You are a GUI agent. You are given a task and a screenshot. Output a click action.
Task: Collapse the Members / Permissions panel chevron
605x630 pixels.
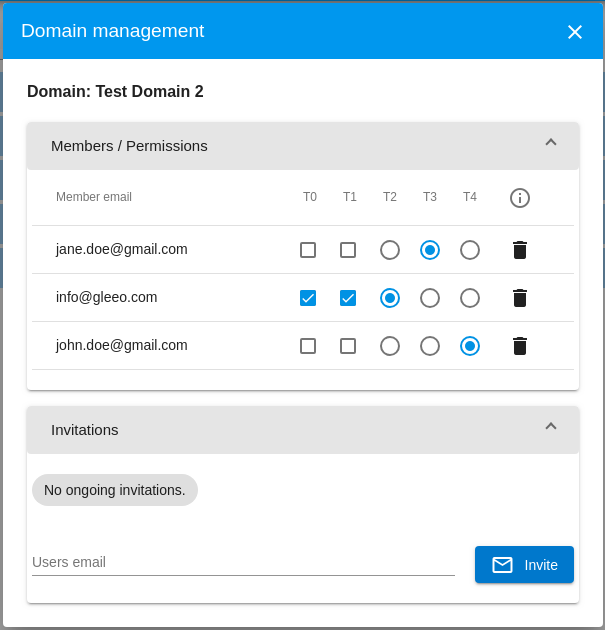[x=551, y=142]
